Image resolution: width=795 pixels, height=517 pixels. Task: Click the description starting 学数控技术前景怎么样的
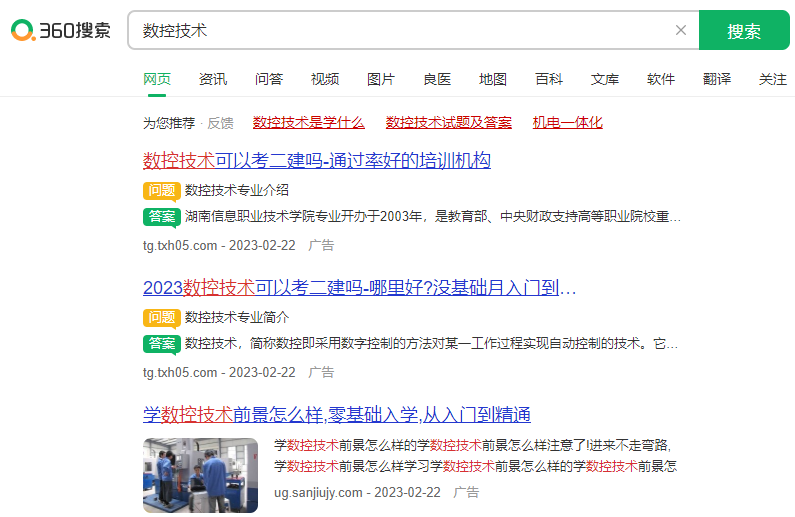476,456
